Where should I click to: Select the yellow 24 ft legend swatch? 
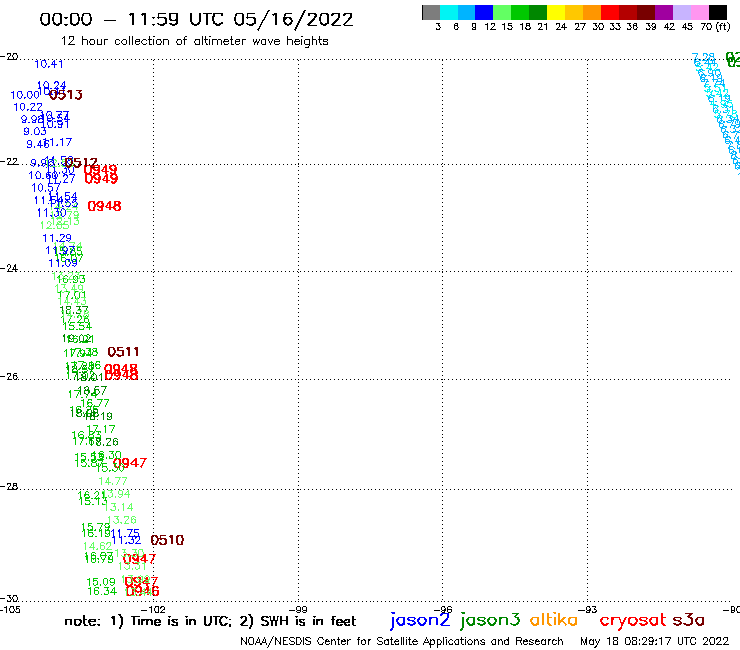pyautogui.click(x=556, y=12)
